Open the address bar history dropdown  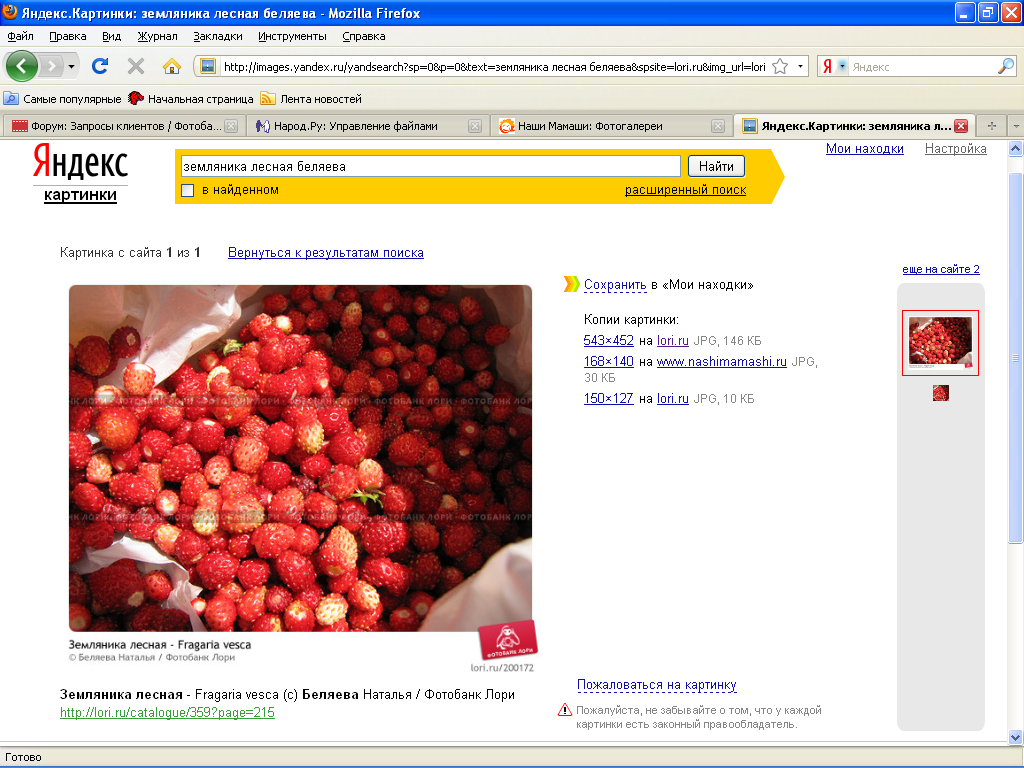800,67
